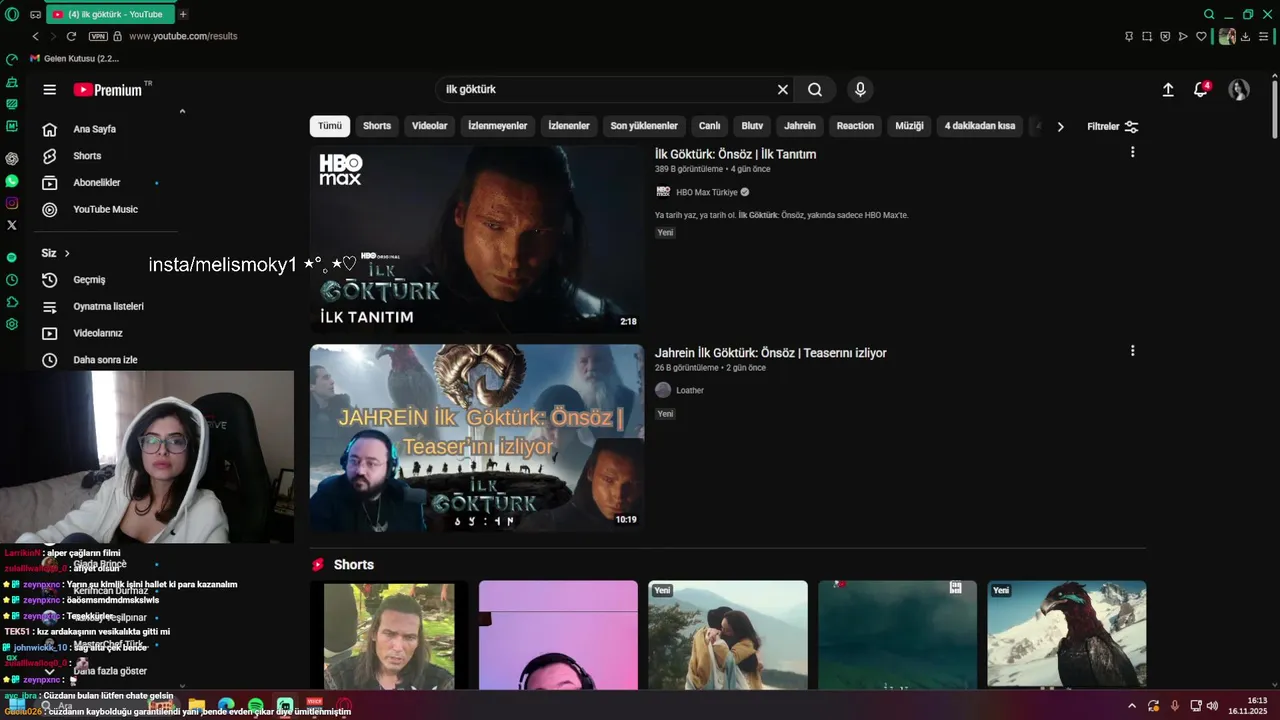This screenshot has height=720, width=1280.
Task: Open title İlk Göktürk: Önsöz | İlk Tanıtım
Action: [735, 155]
